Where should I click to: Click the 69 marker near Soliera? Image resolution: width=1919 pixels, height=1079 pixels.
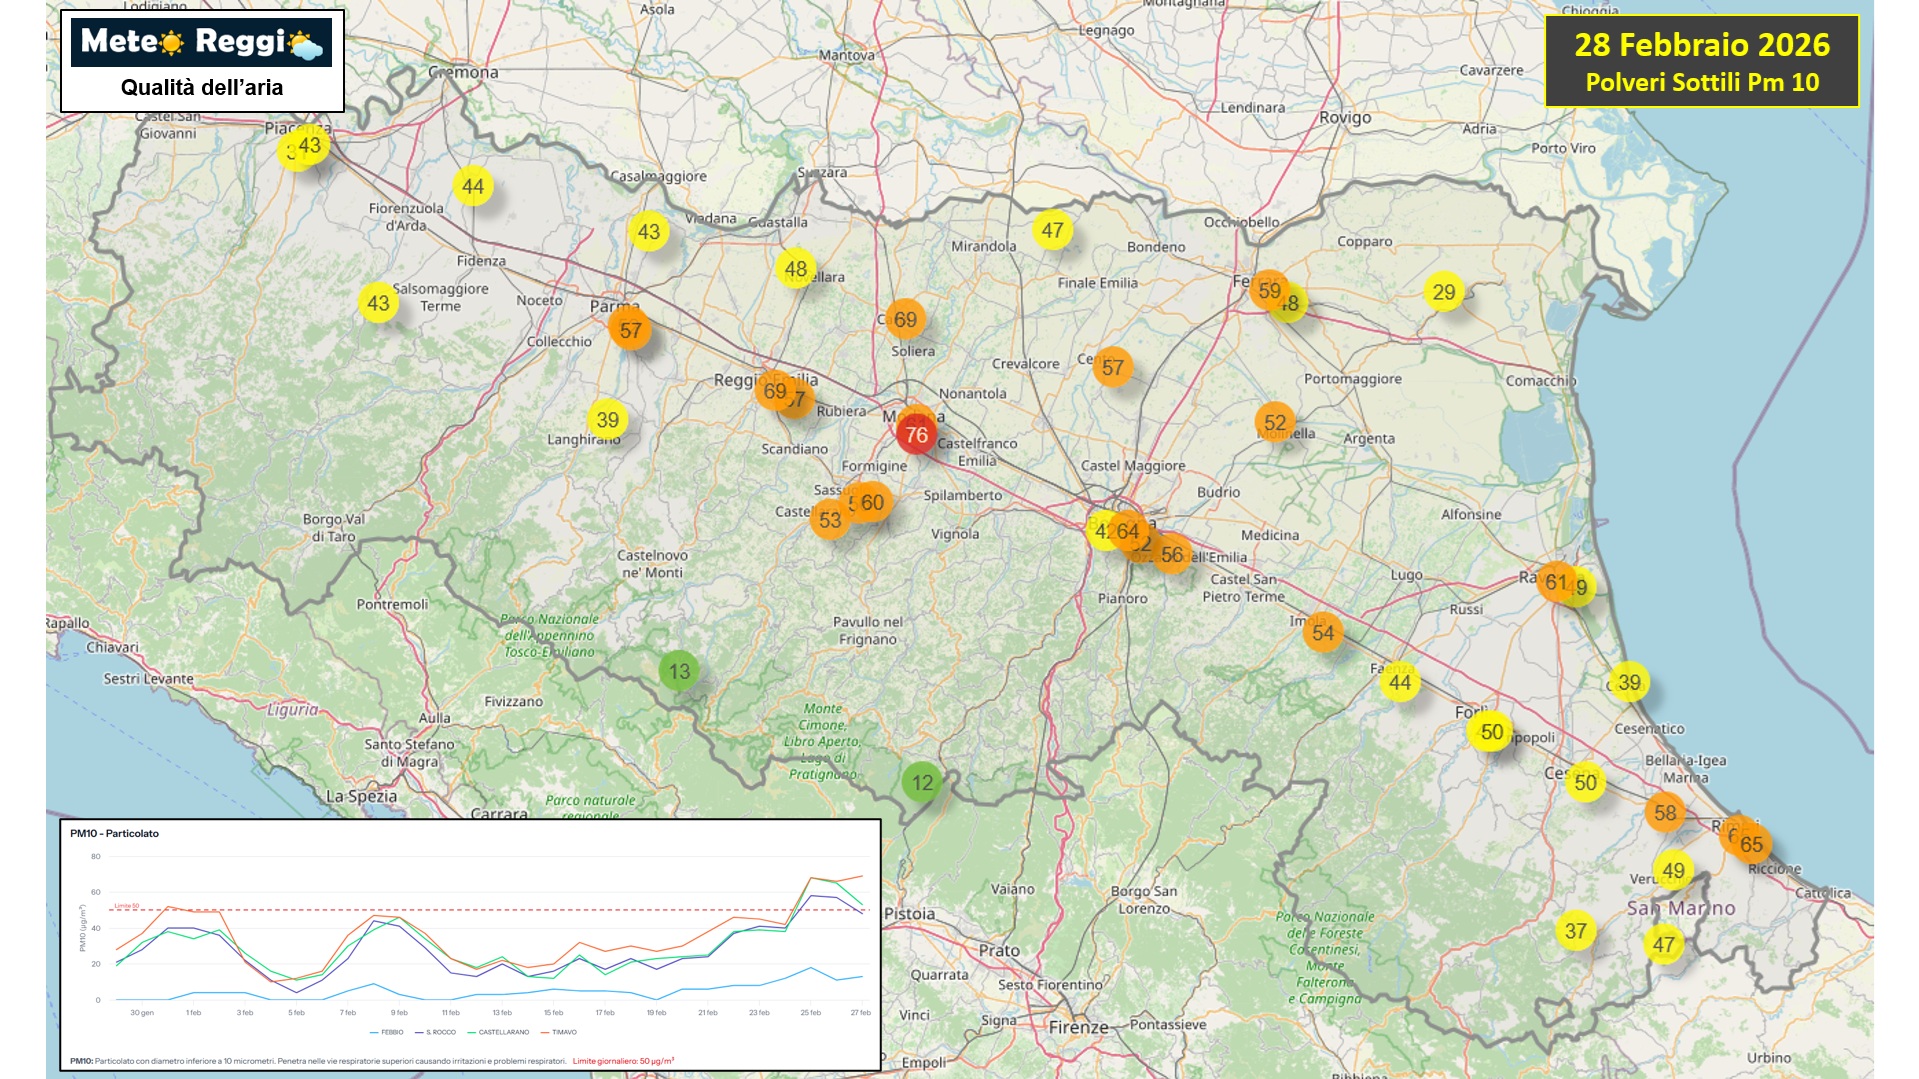tap(905, 320)
